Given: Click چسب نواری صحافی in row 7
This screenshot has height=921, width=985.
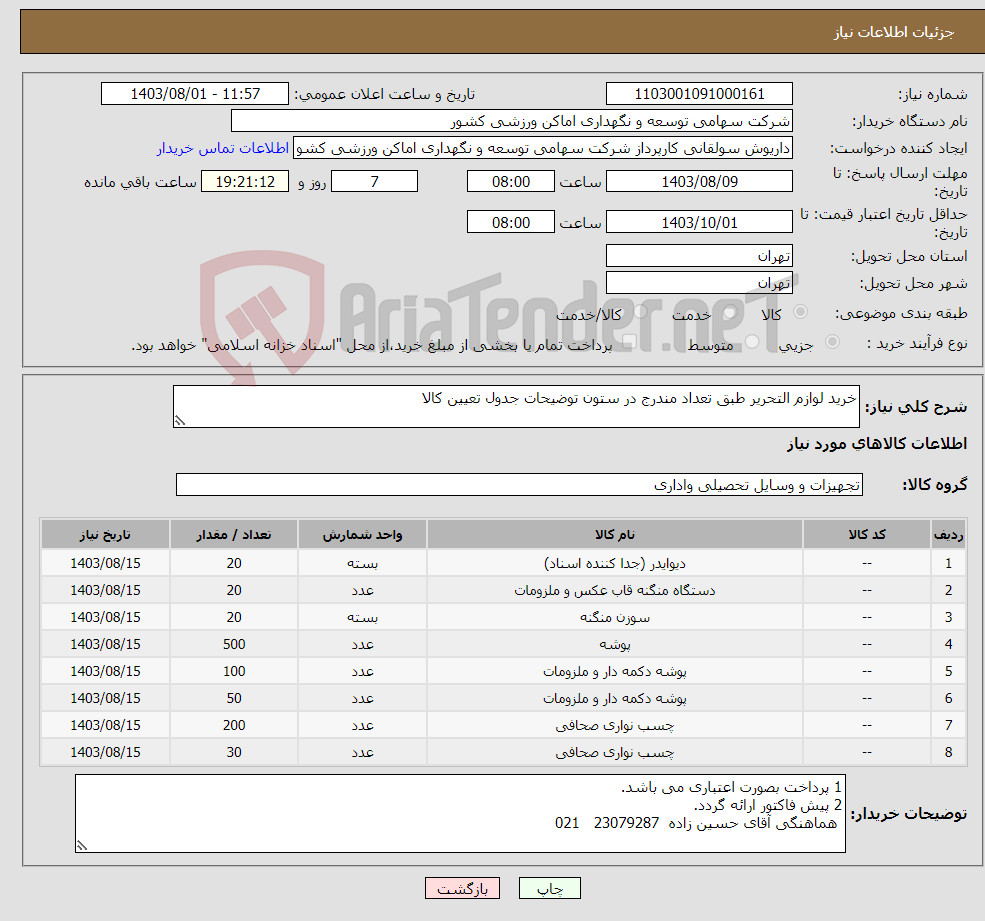Looking at the screenshot, I should tap(614, 726).
